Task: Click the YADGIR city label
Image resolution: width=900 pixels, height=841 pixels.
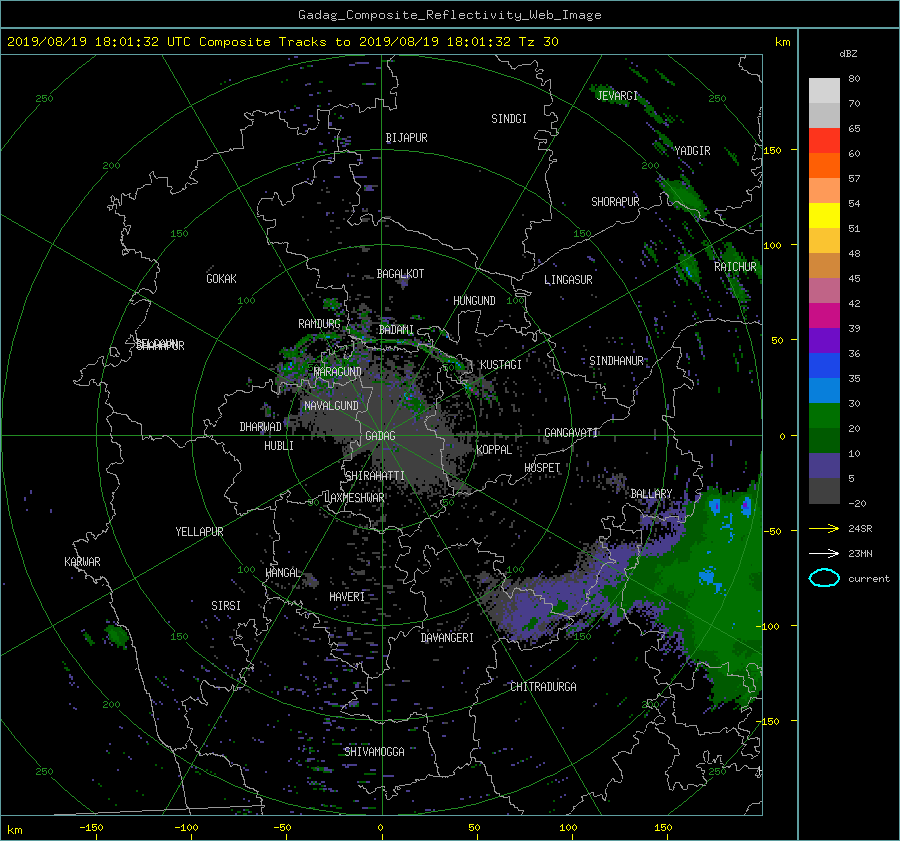Action: [x=692, y=150]
